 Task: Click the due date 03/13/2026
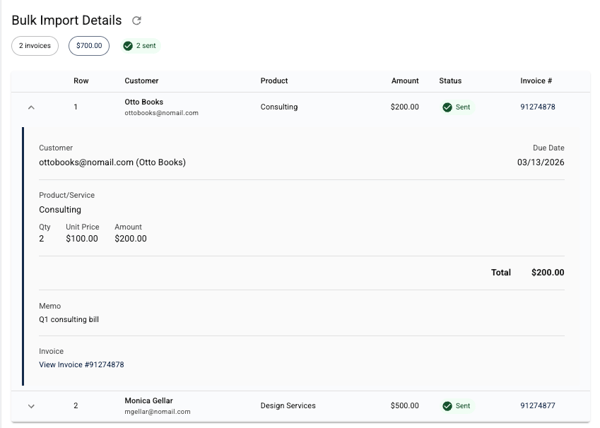540,162
